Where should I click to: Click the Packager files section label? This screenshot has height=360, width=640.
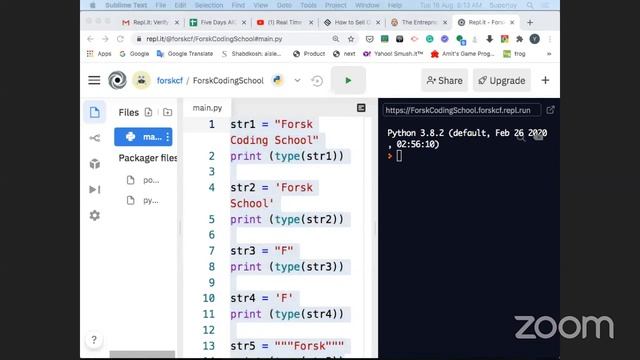tap(147, 158)
